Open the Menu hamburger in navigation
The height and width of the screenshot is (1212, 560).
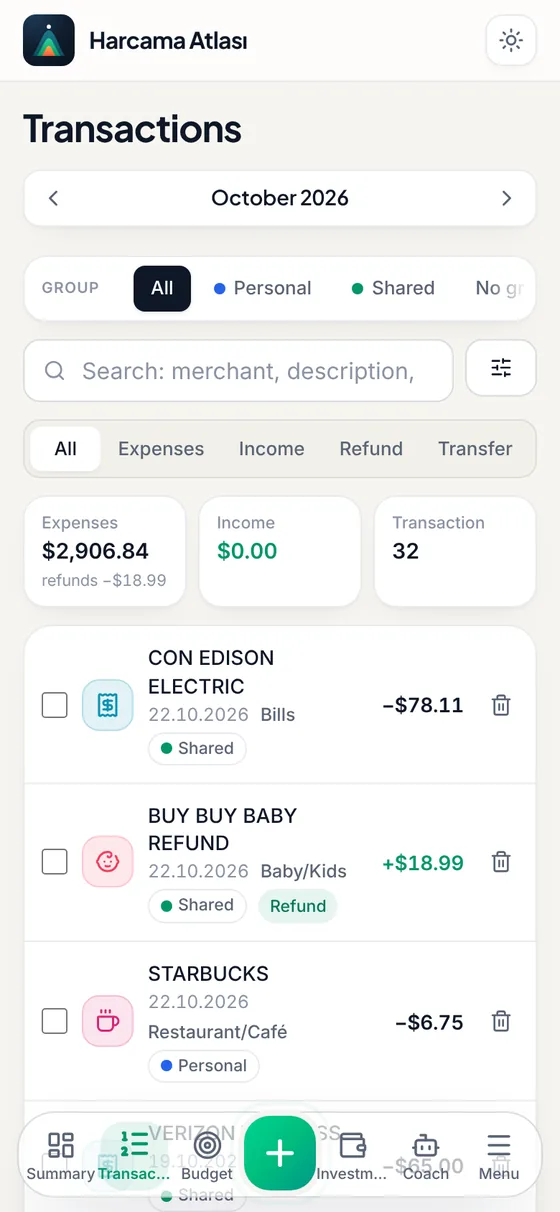click(x=498, y=1155)
